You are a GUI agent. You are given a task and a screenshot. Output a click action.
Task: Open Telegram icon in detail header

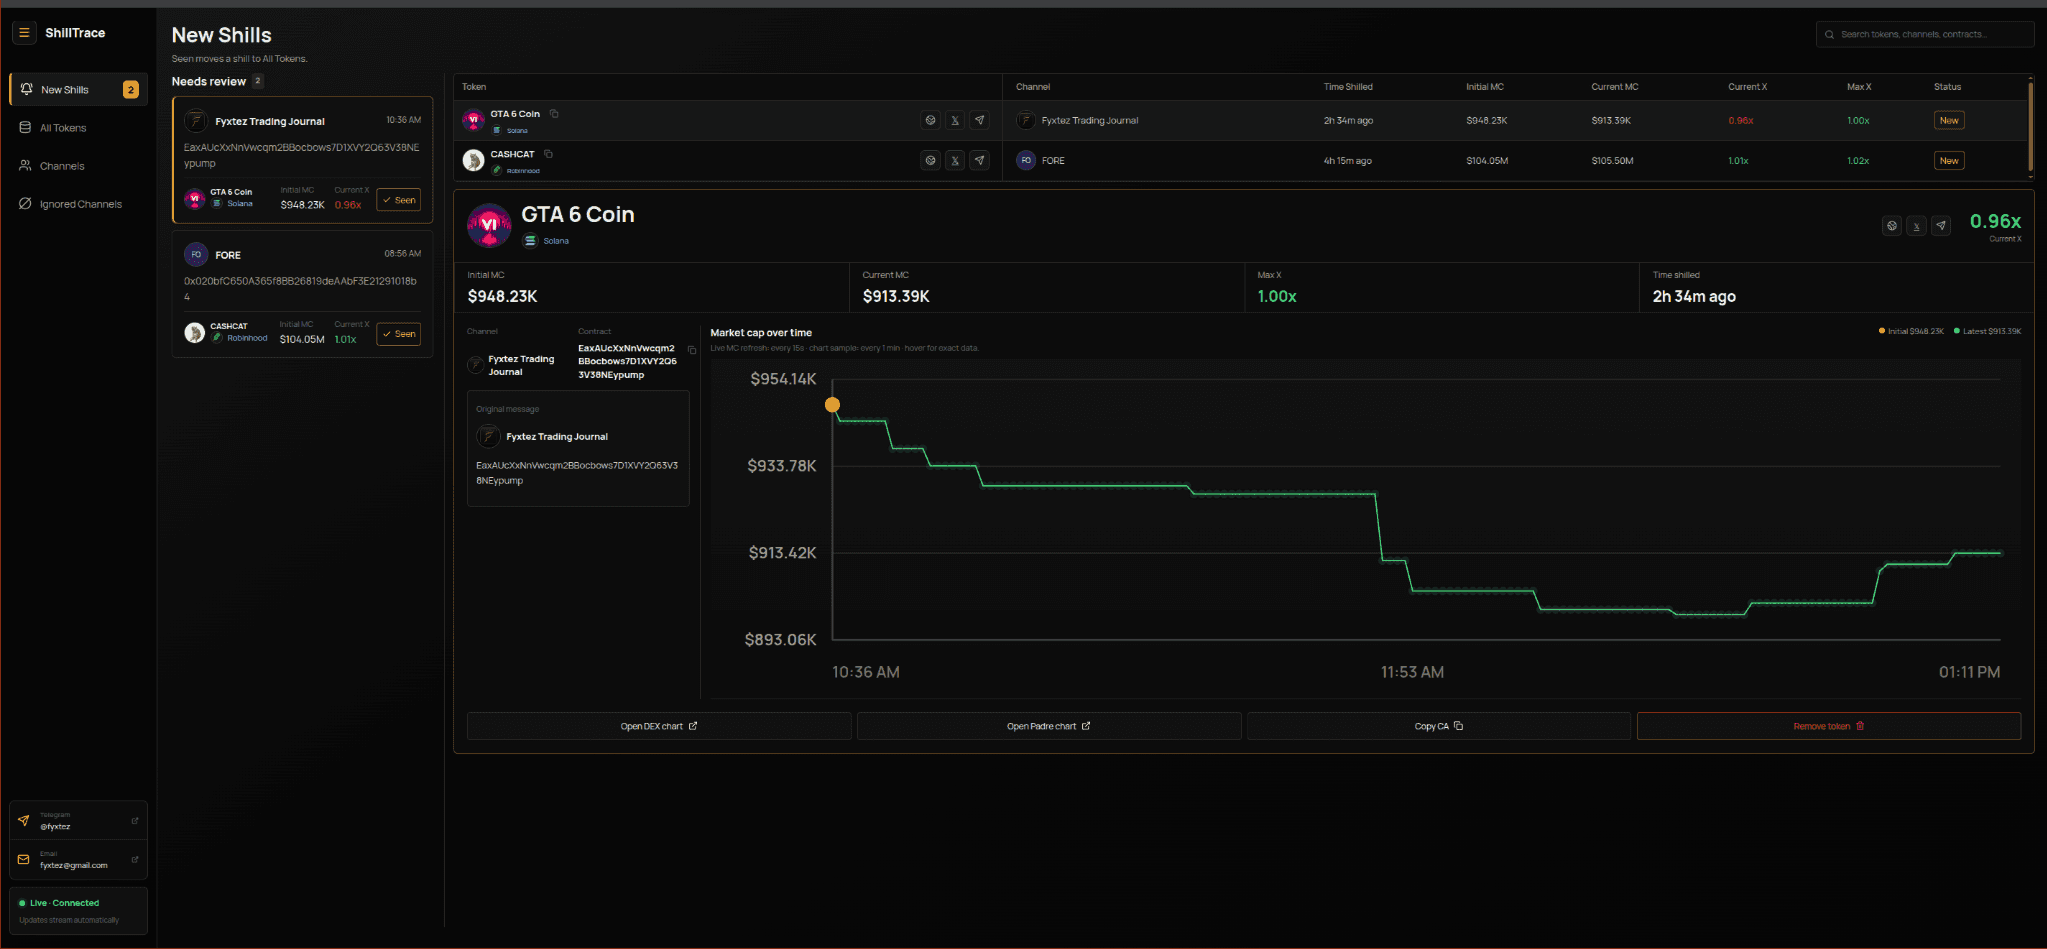[1941, 226]
